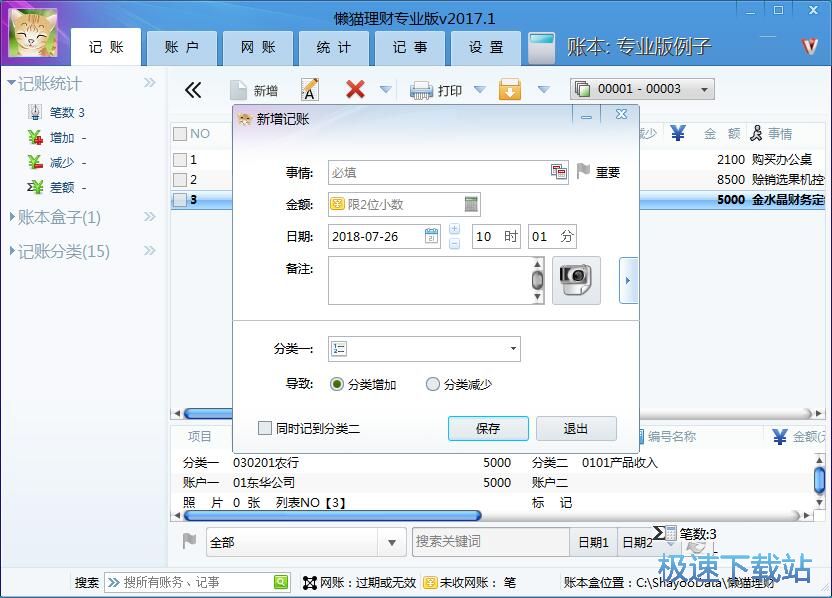Click the 日期1 button

coord(593,542)
